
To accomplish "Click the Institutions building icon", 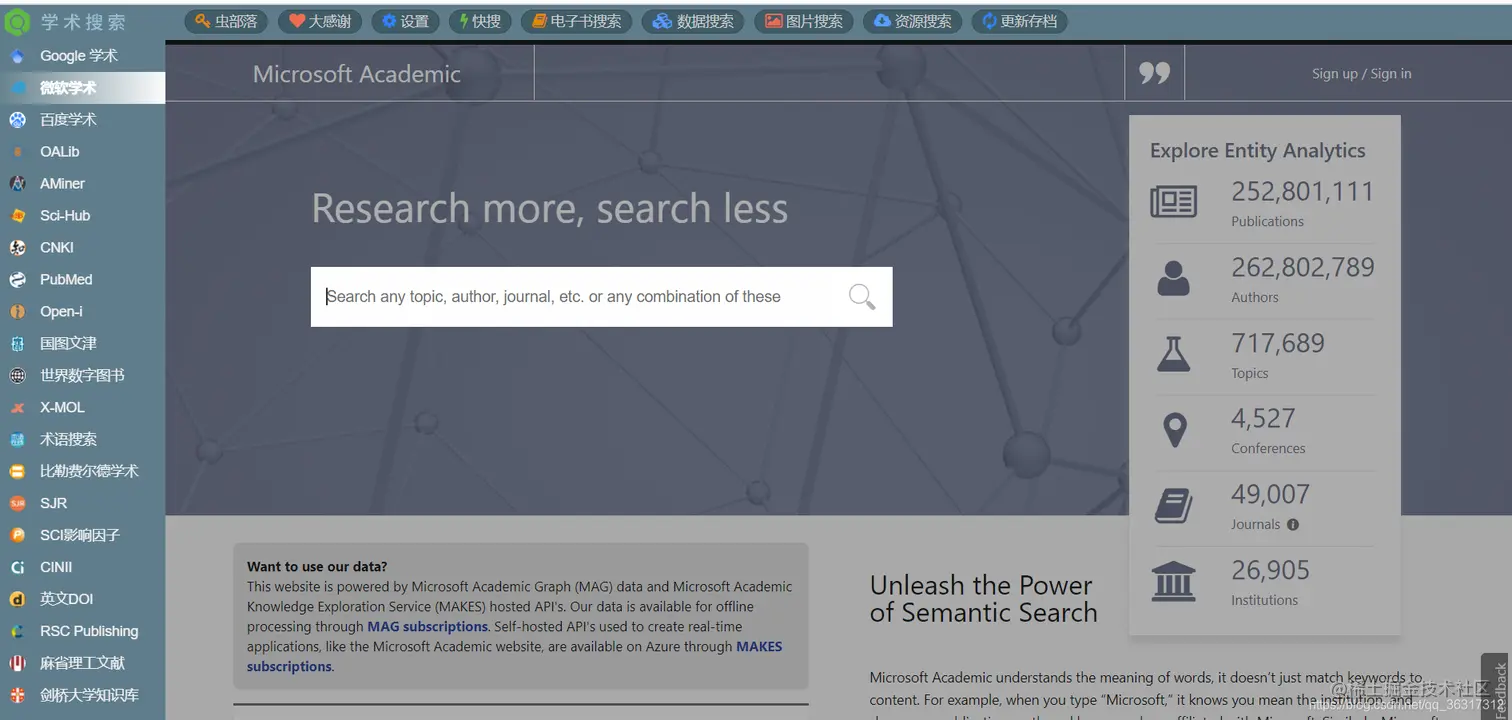I will 1173,581.
